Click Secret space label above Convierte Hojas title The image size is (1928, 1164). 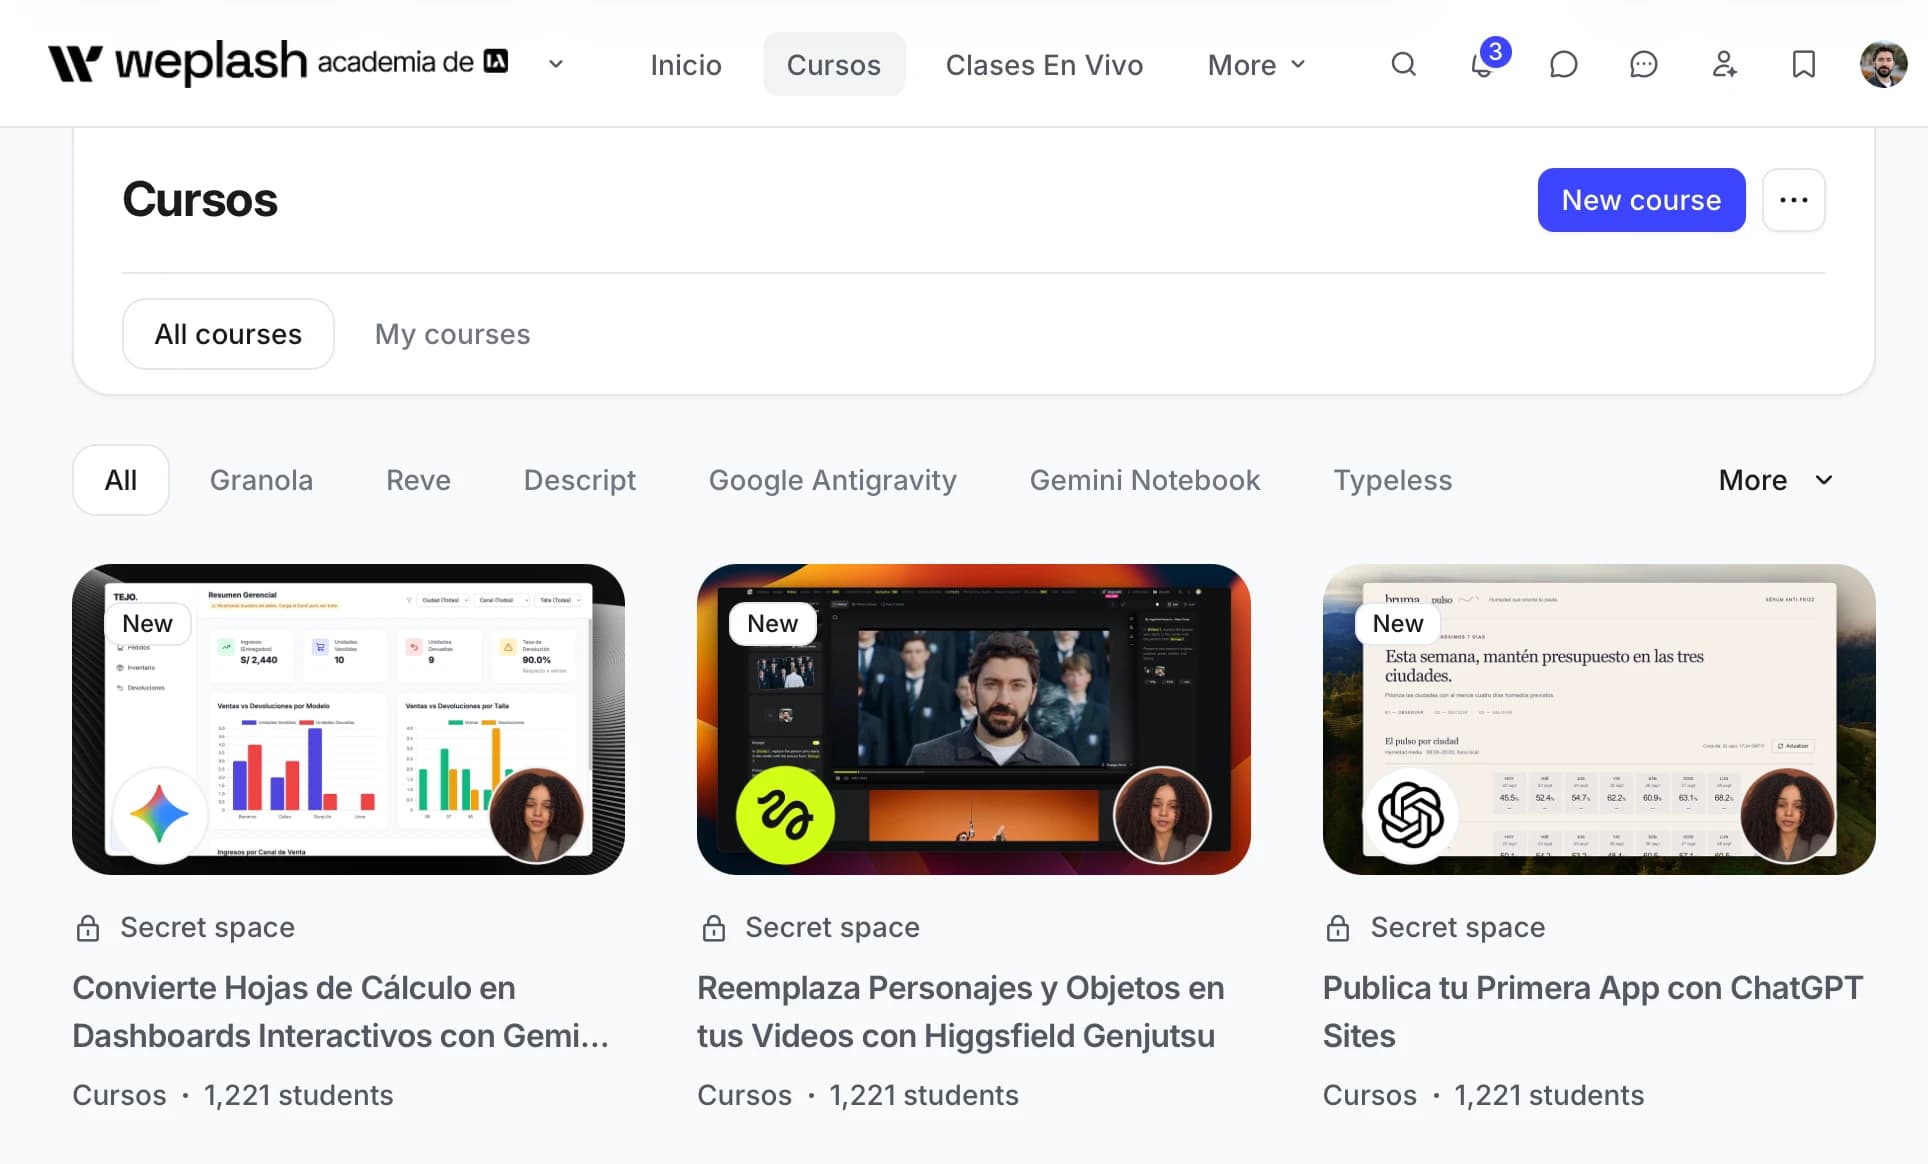point(207,928)
